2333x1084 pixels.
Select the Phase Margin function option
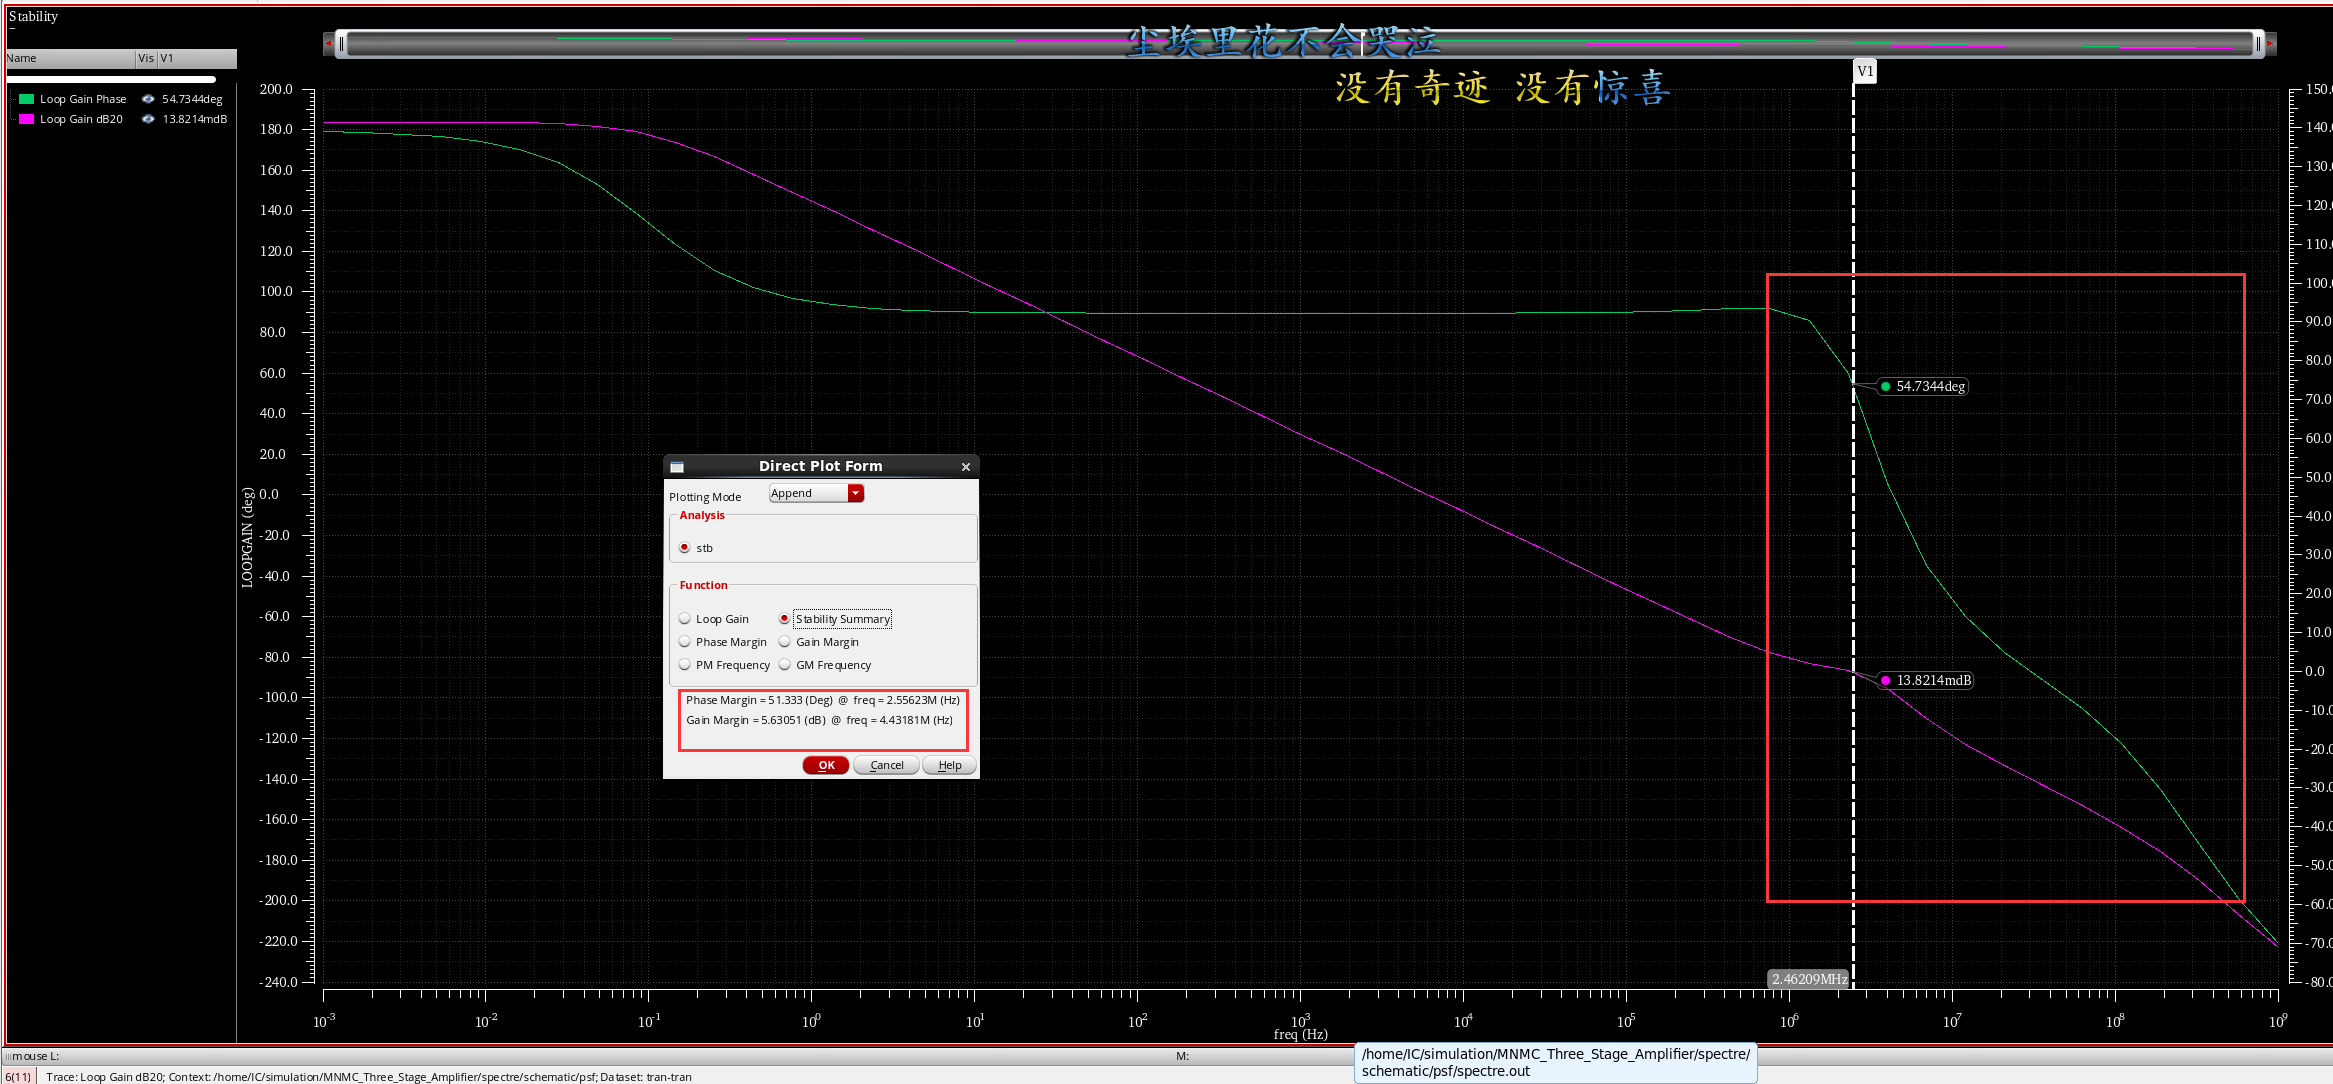click(x=685, y=642)
